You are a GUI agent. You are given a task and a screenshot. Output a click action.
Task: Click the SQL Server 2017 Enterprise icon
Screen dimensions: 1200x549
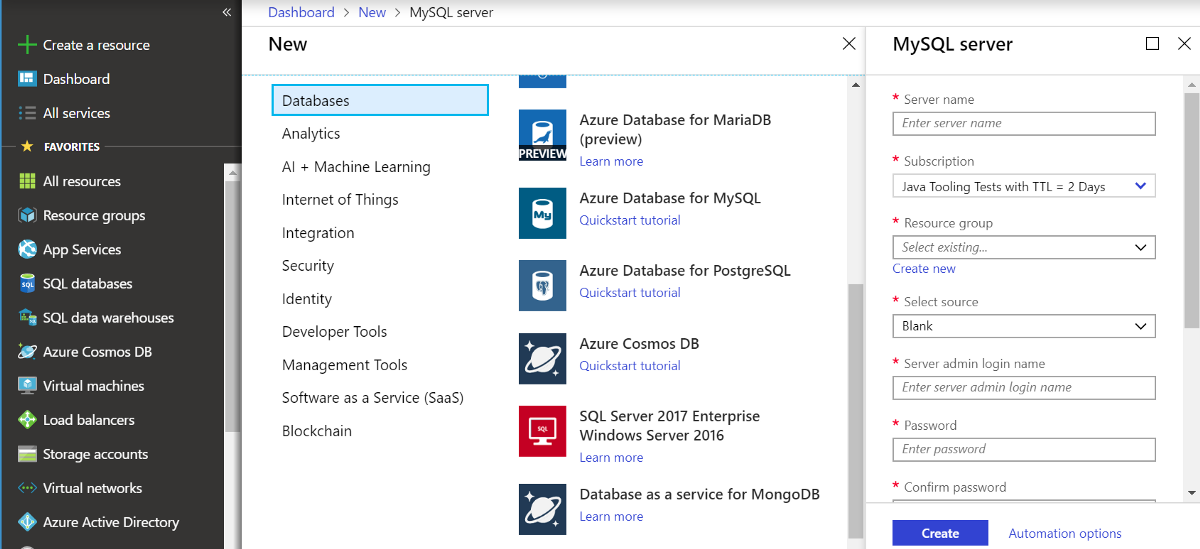[543, 431]
